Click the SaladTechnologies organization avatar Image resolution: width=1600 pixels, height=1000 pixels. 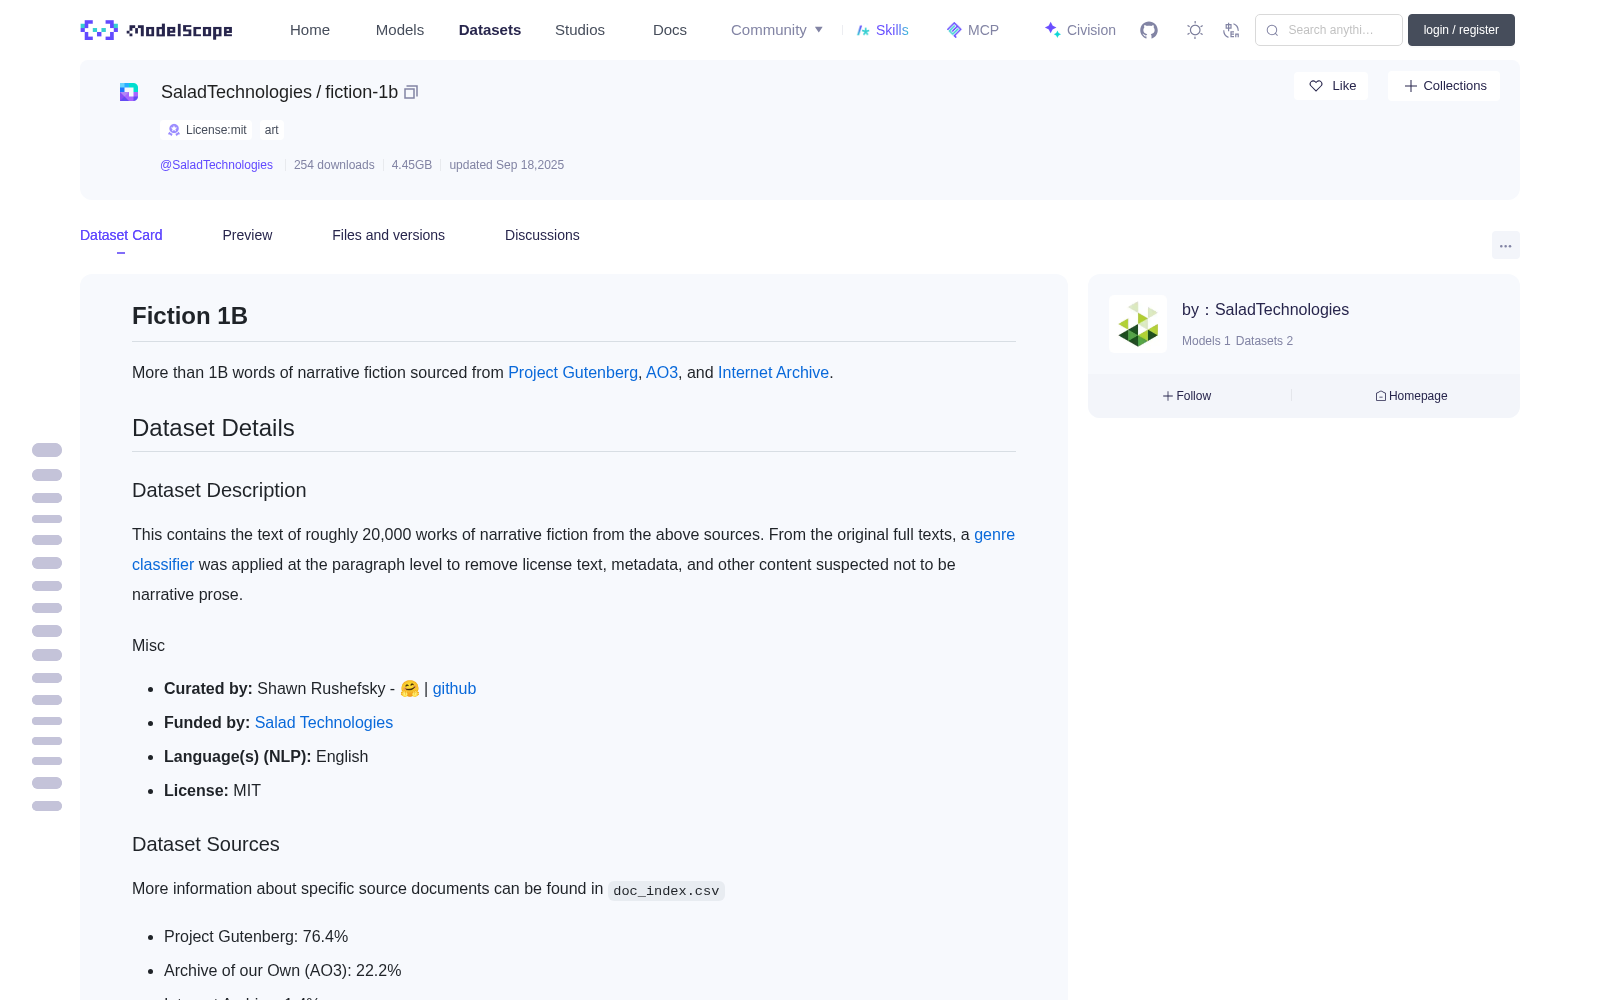point(1138,324)
